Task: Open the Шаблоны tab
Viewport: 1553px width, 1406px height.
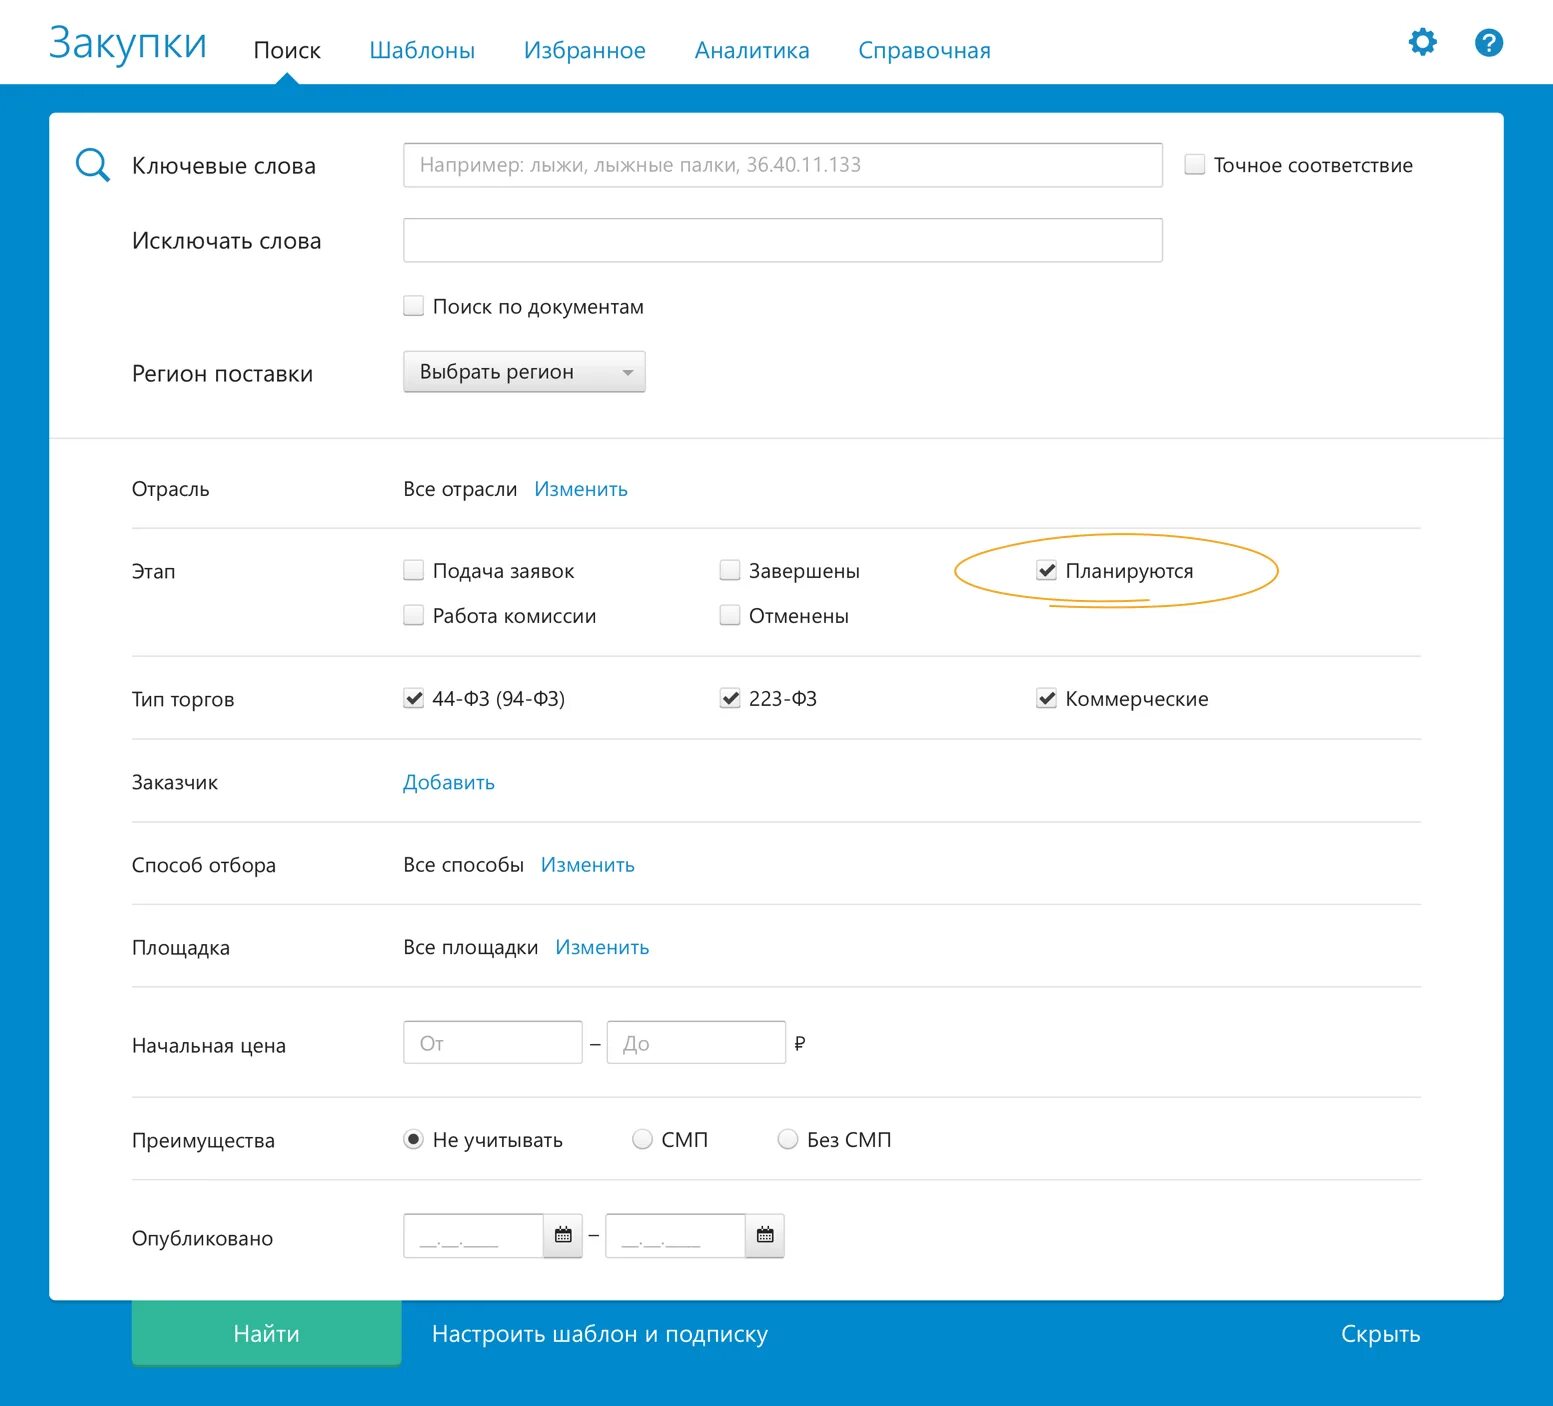Action: coord(422,51)
